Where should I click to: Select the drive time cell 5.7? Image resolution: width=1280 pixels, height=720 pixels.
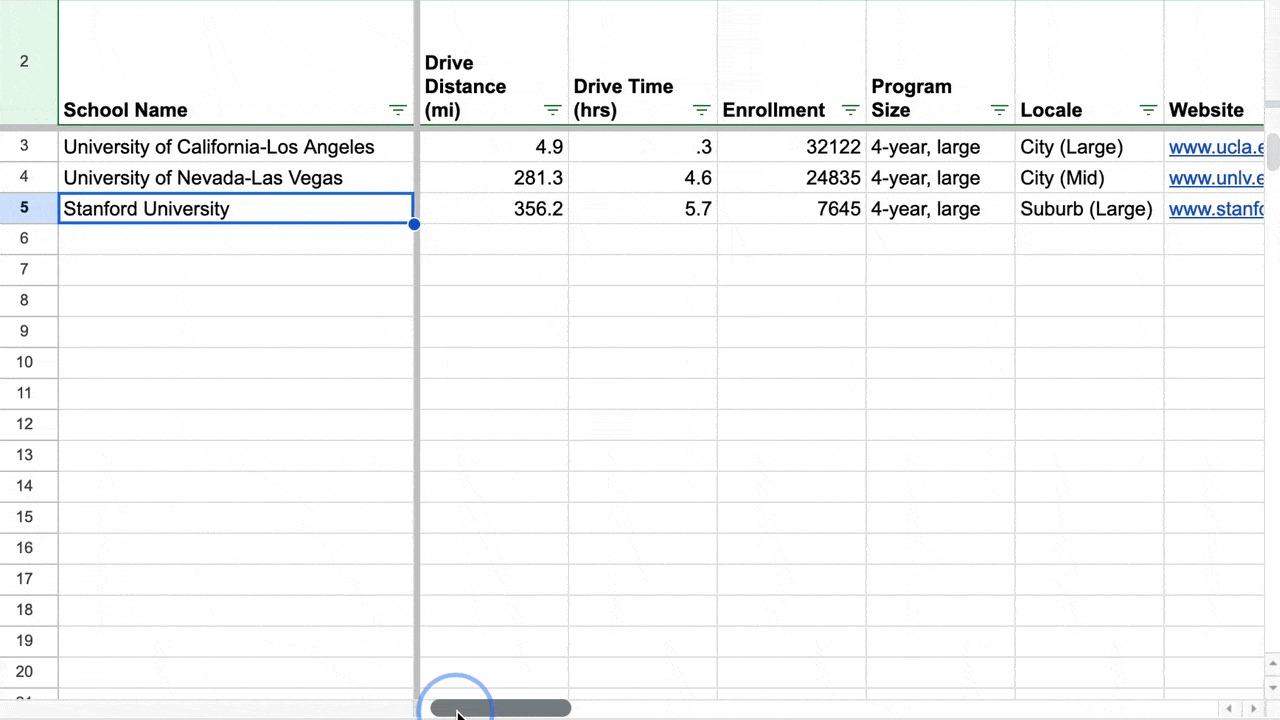pos(643,208)
